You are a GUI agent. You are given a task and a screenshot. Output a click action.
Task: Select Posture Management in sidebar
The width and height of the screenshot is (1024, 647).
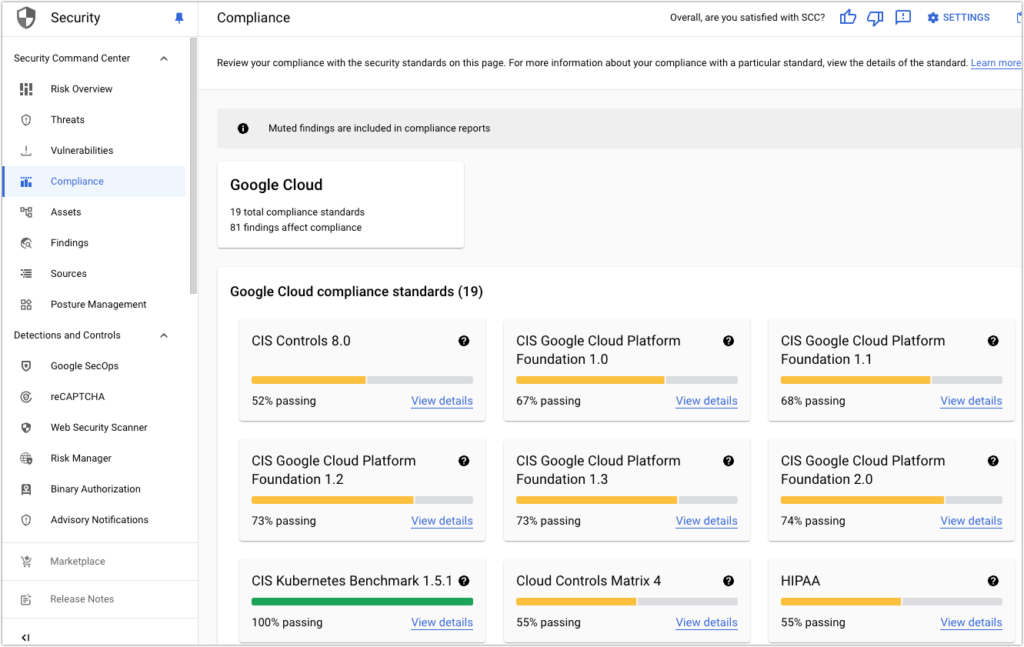99,304
